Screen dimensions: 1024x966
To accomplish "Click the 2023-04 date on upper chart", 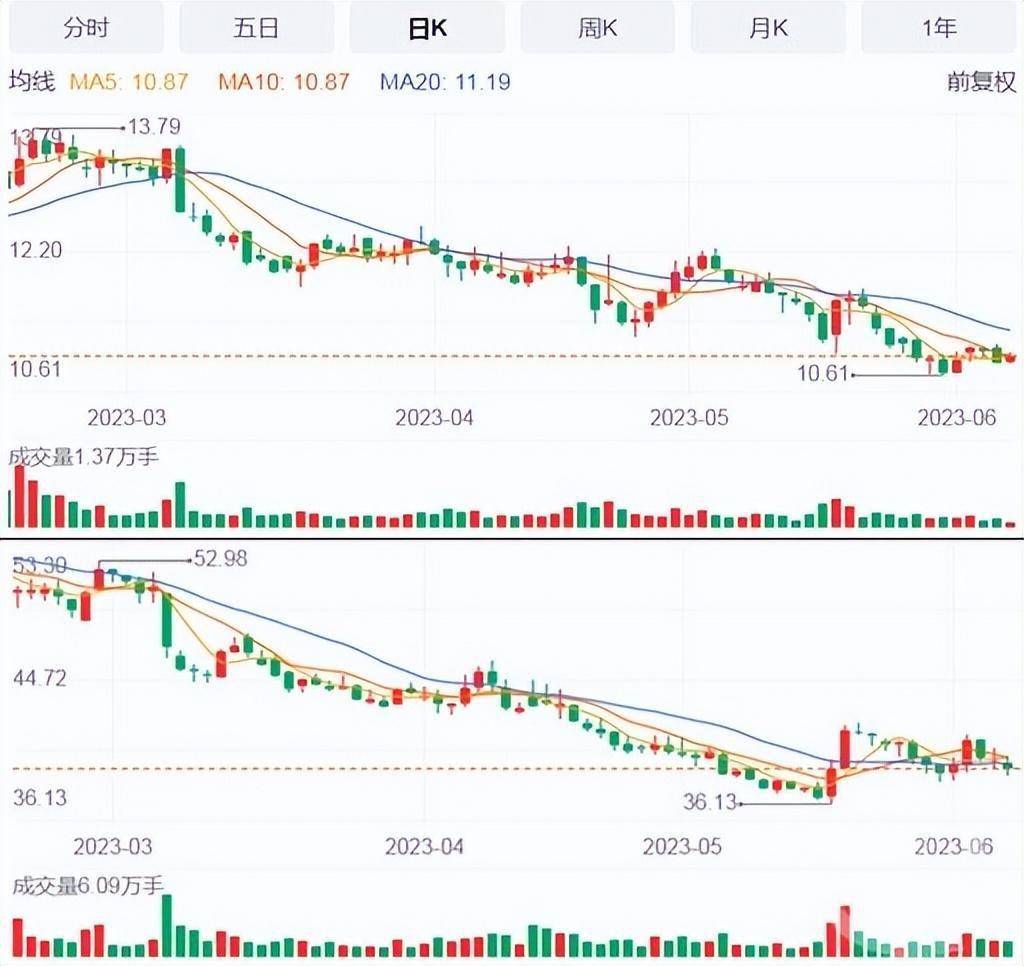I will pos(435,417).
